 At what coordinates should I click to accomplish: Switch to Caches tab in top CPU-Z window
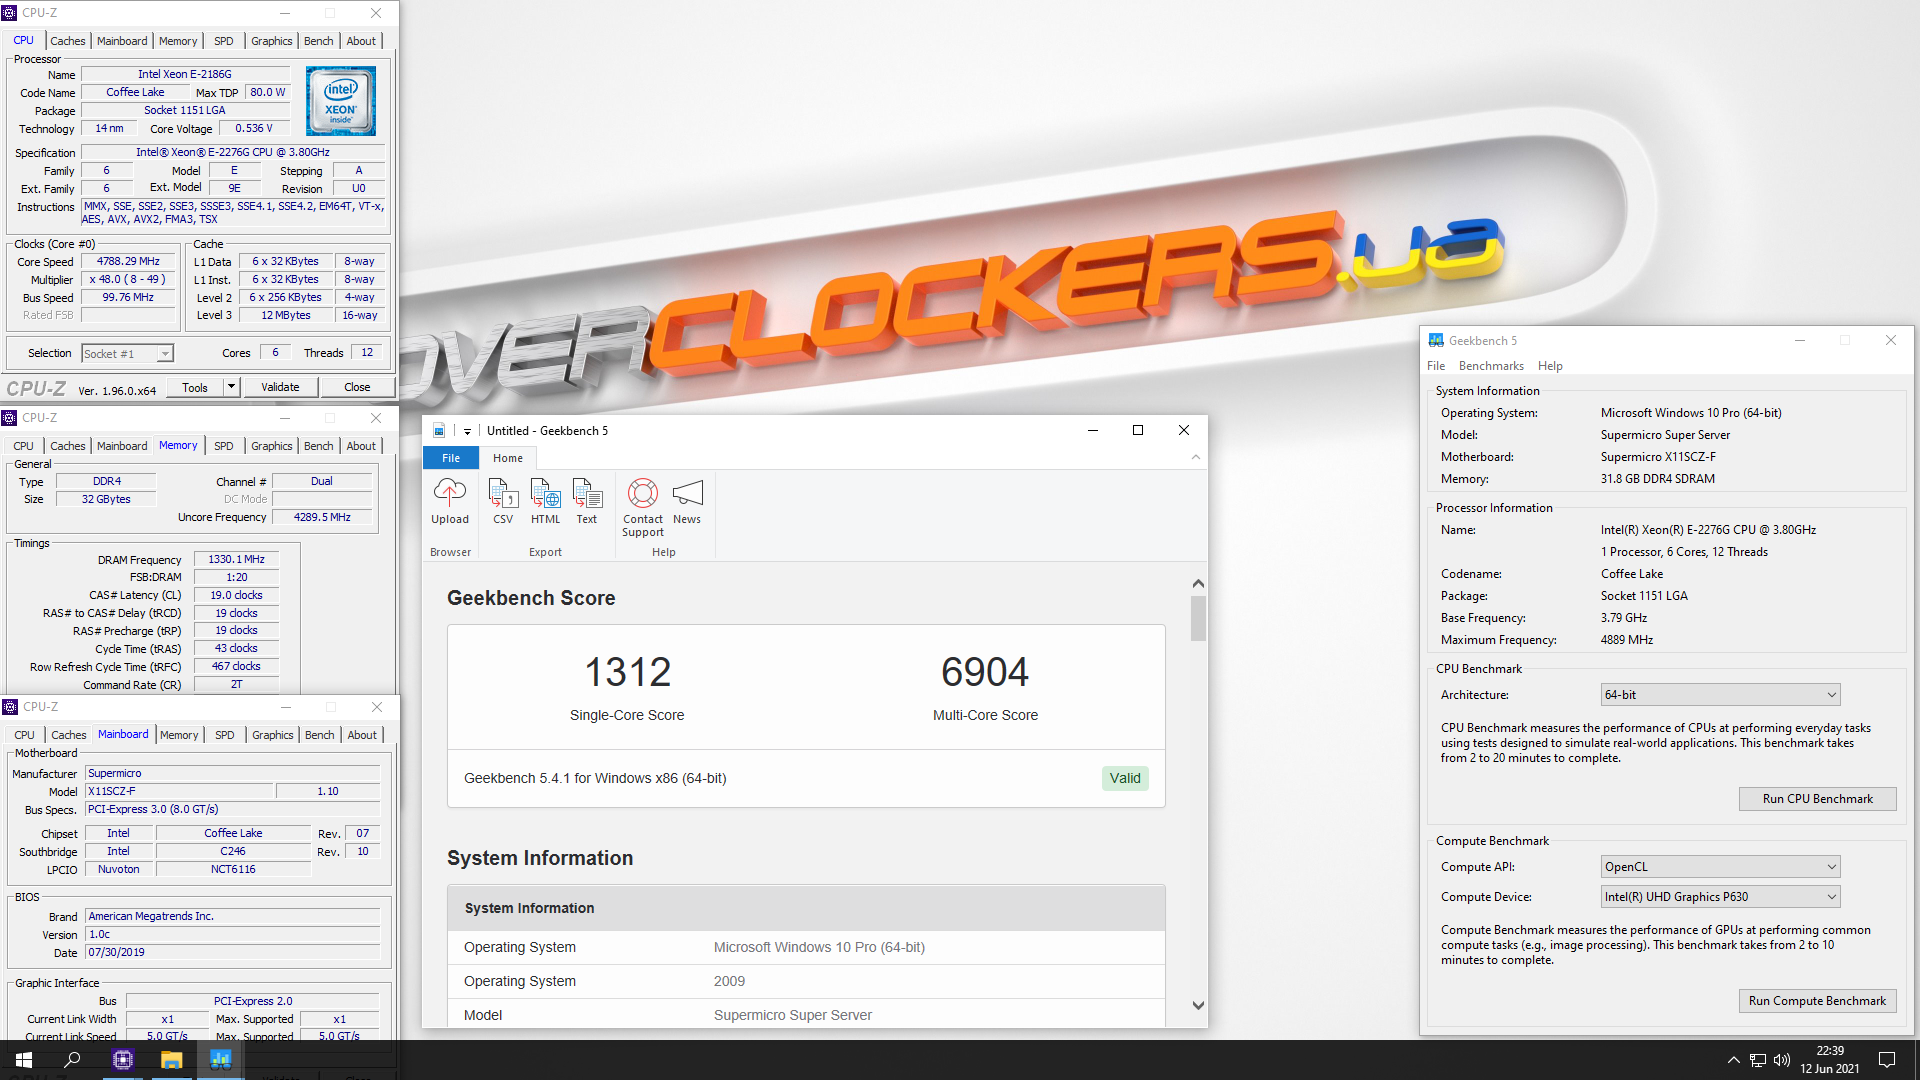(68, 41)
